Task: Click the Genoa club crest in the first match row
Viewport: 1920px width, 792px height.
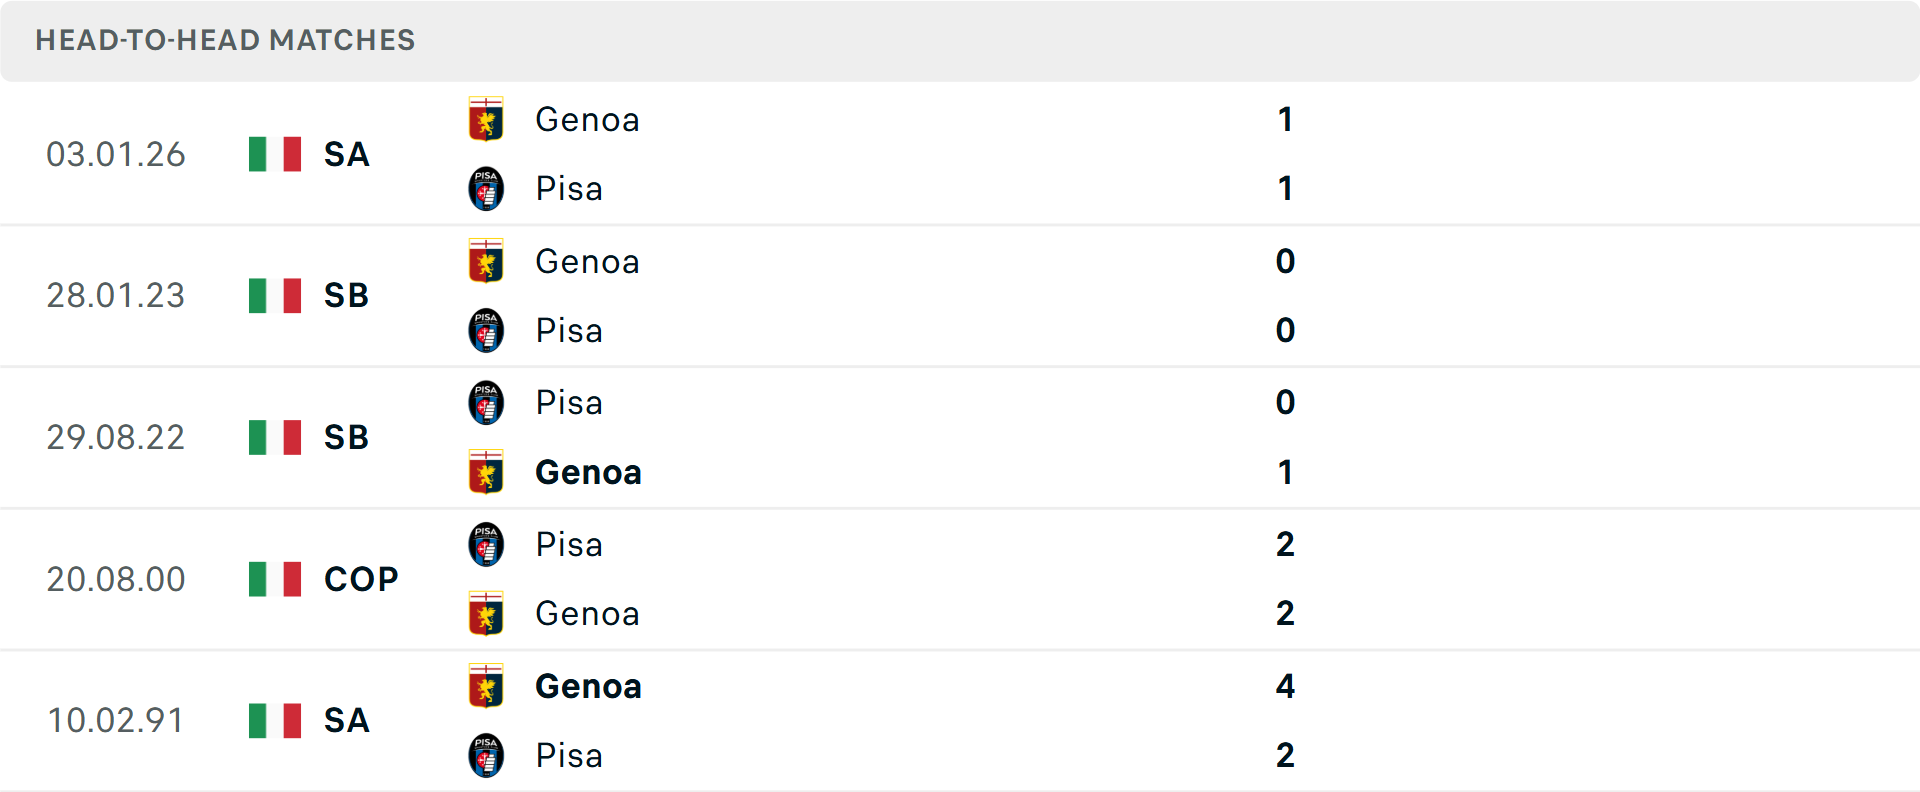Action: (486, 119)
